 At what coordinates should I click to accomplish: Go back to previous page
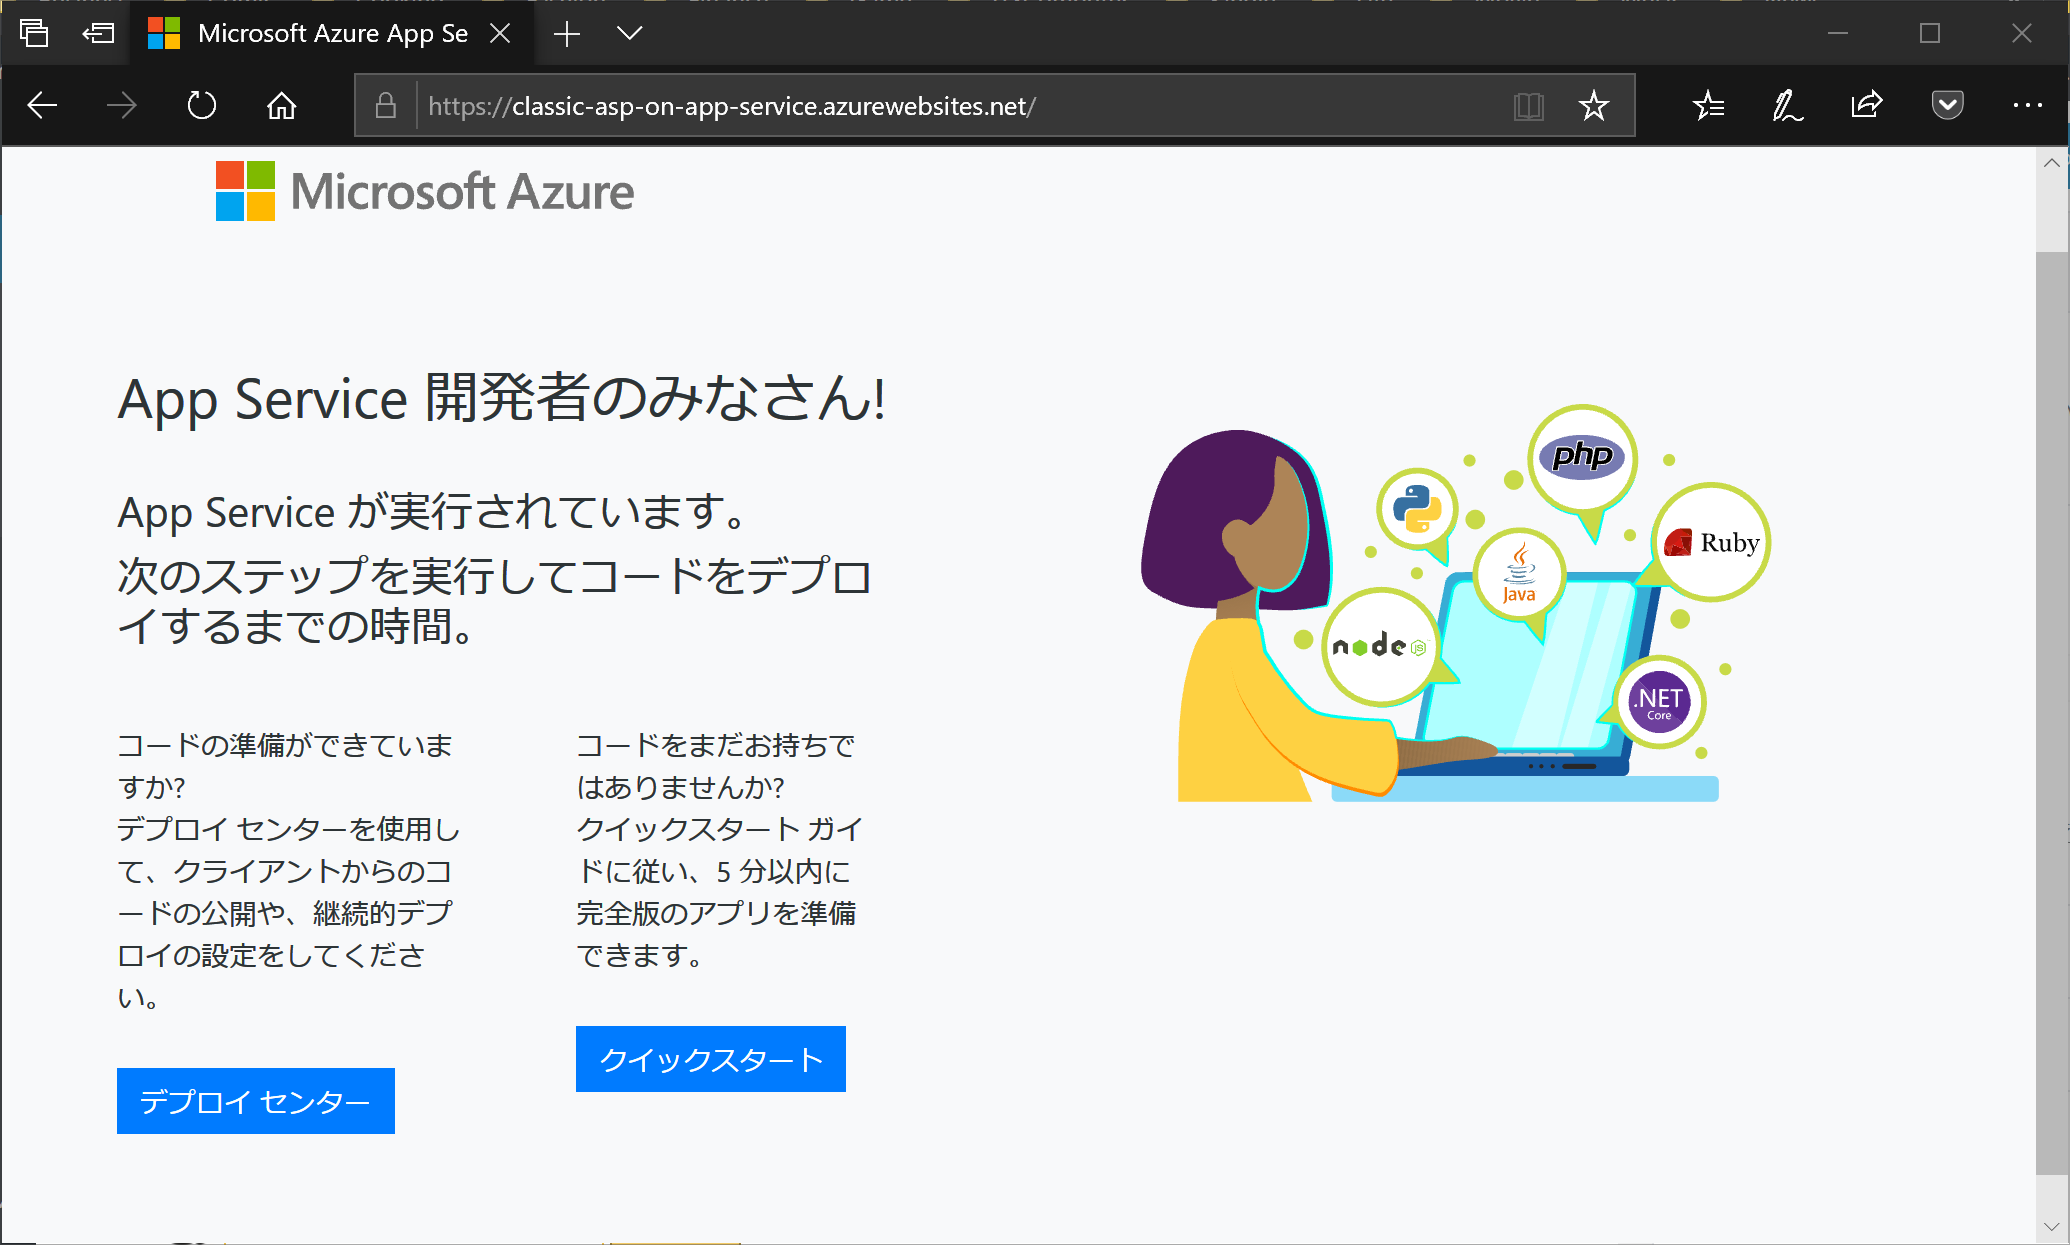point(42,105)
